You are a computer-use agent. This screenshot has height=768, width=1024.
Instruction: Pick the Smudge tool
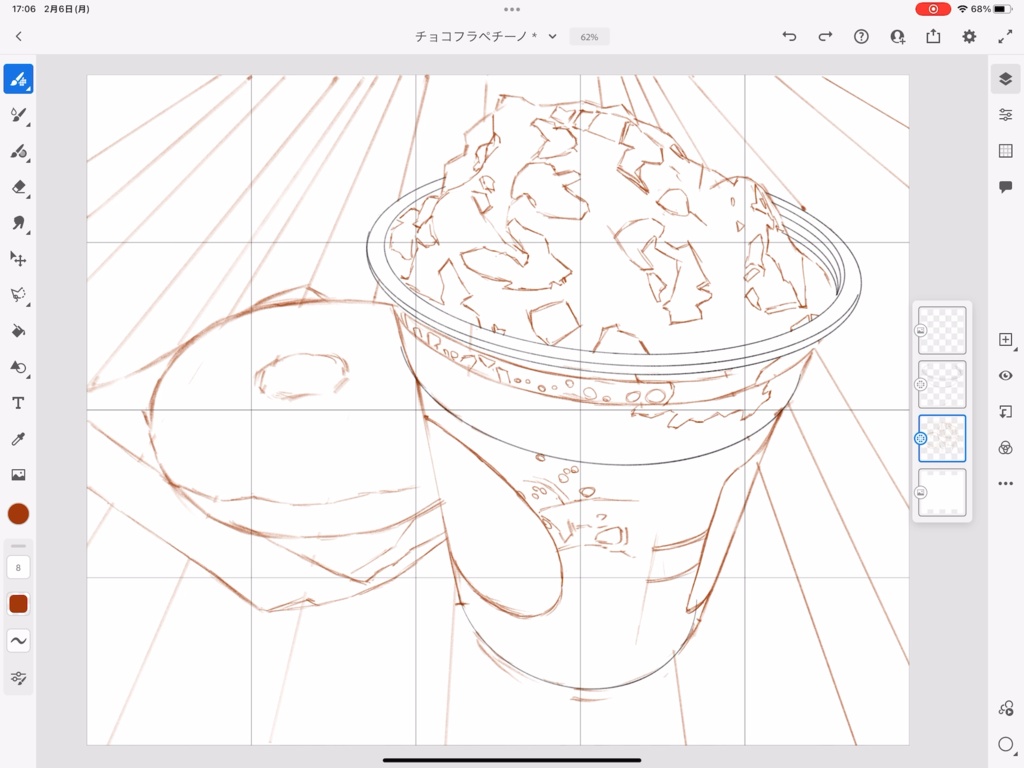click(x=18, y=224)
